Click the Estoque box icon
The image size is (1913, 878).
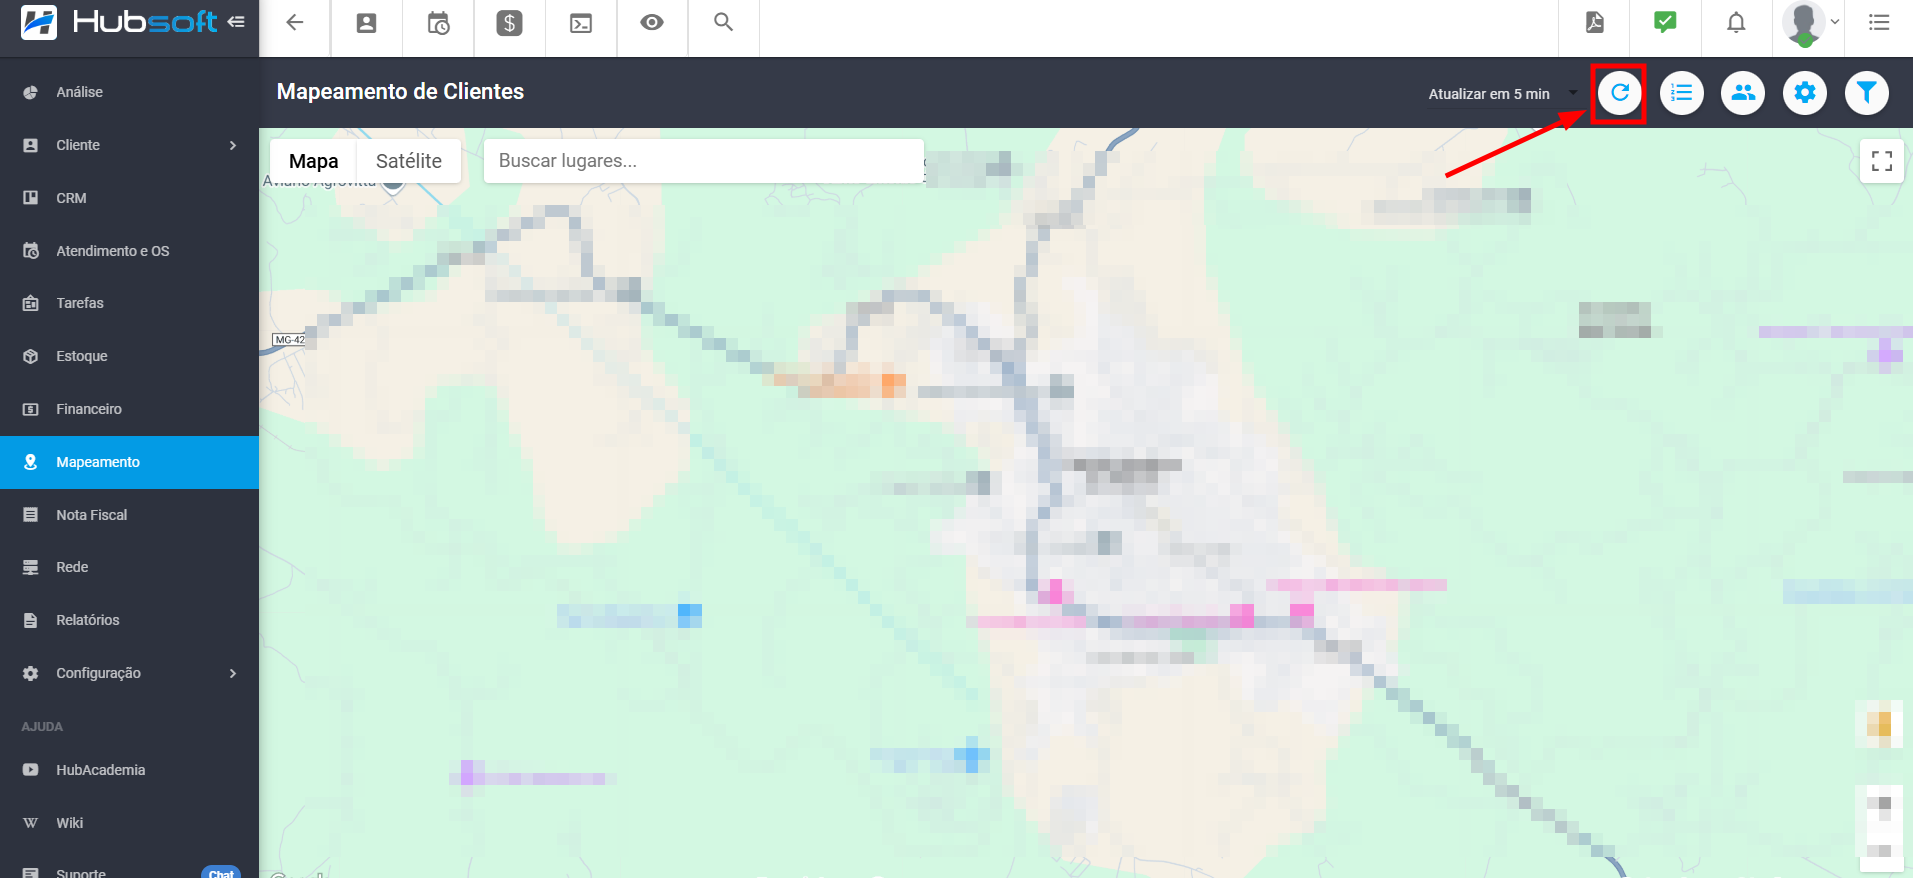tap(31, 356)
